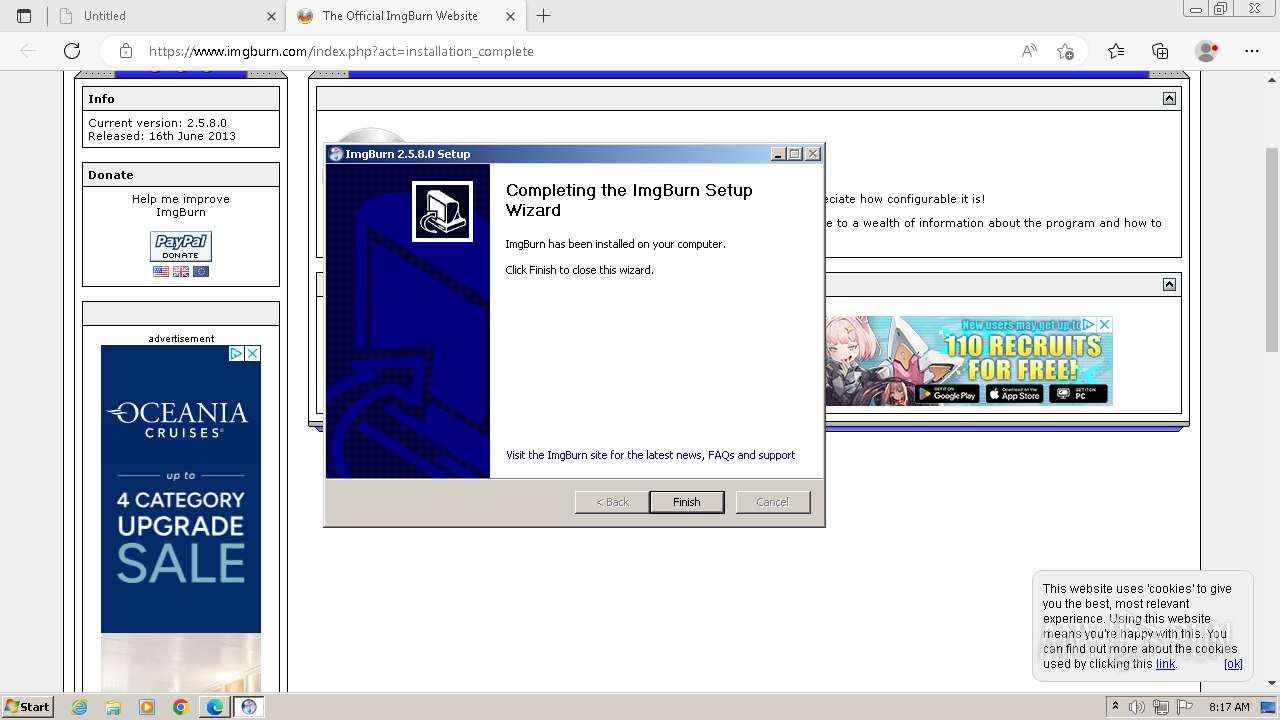
Task: Click the address bar URL
Action: (341, 51)
